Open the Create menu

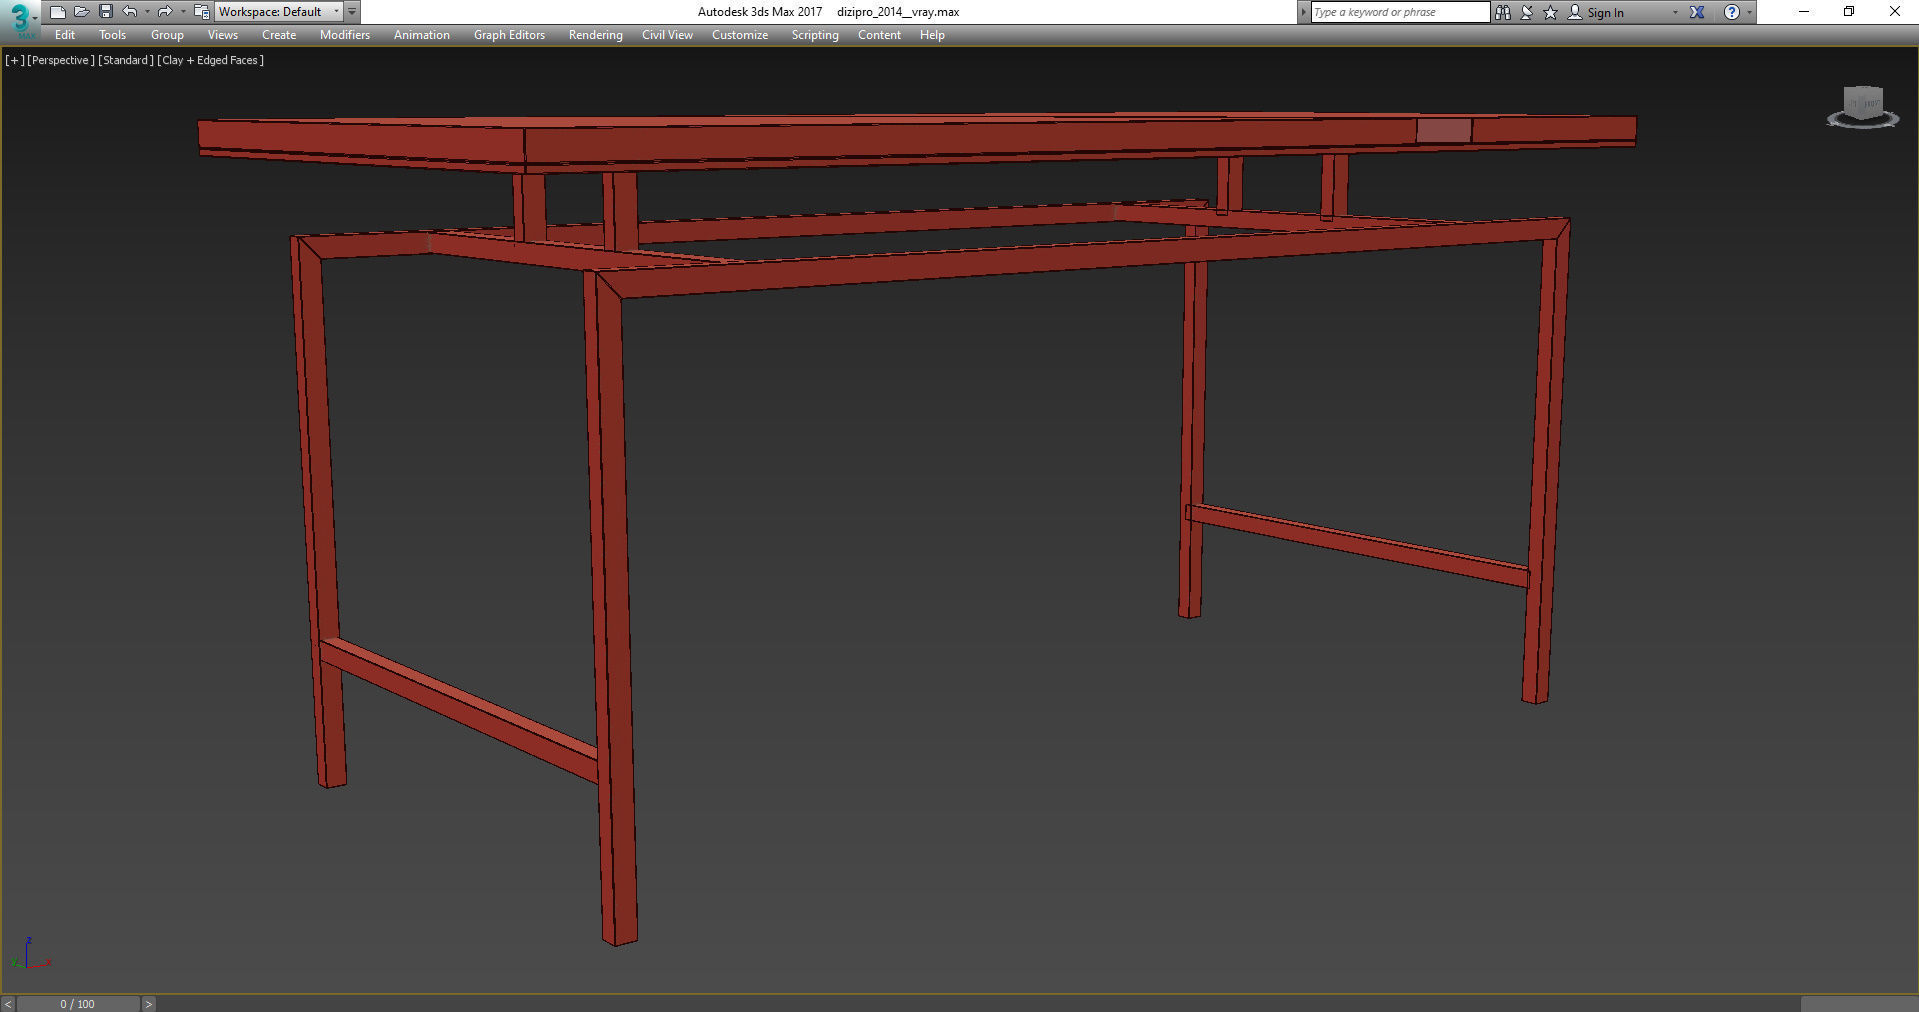(x=279, y=35)
